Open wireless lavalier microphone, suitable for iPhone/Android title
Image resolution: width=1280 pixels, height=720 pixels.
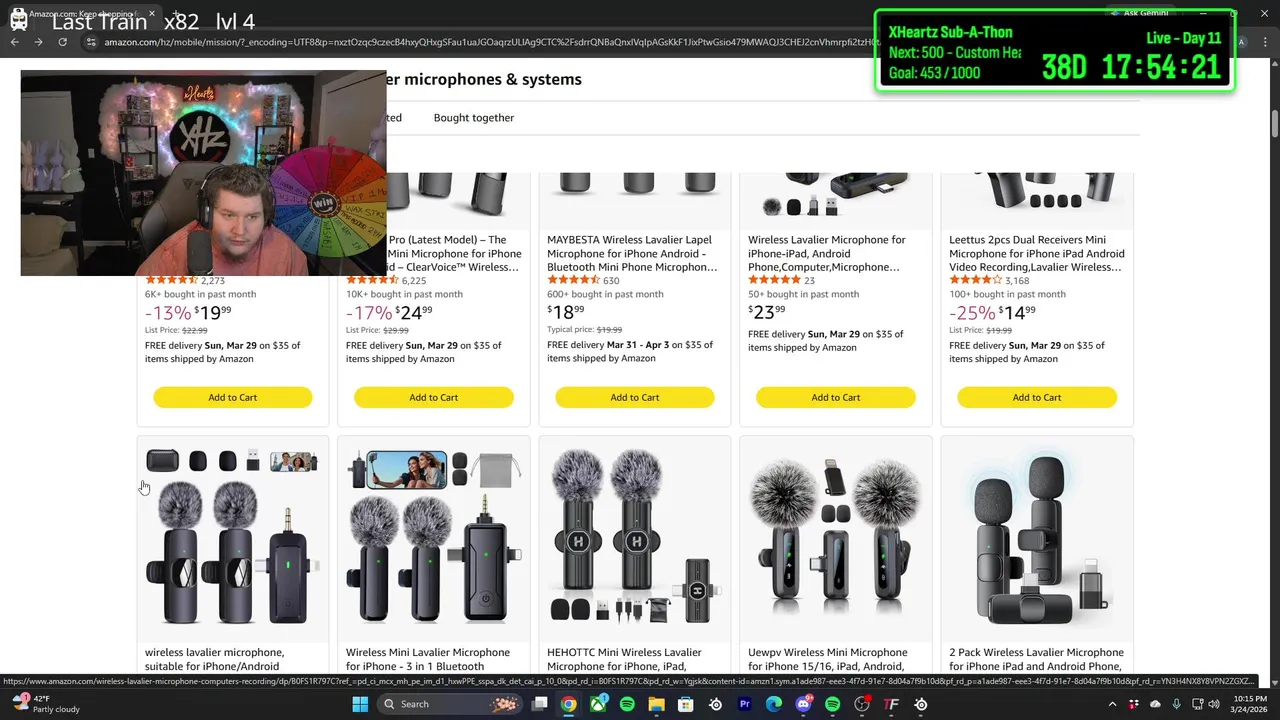coord(214,659)
